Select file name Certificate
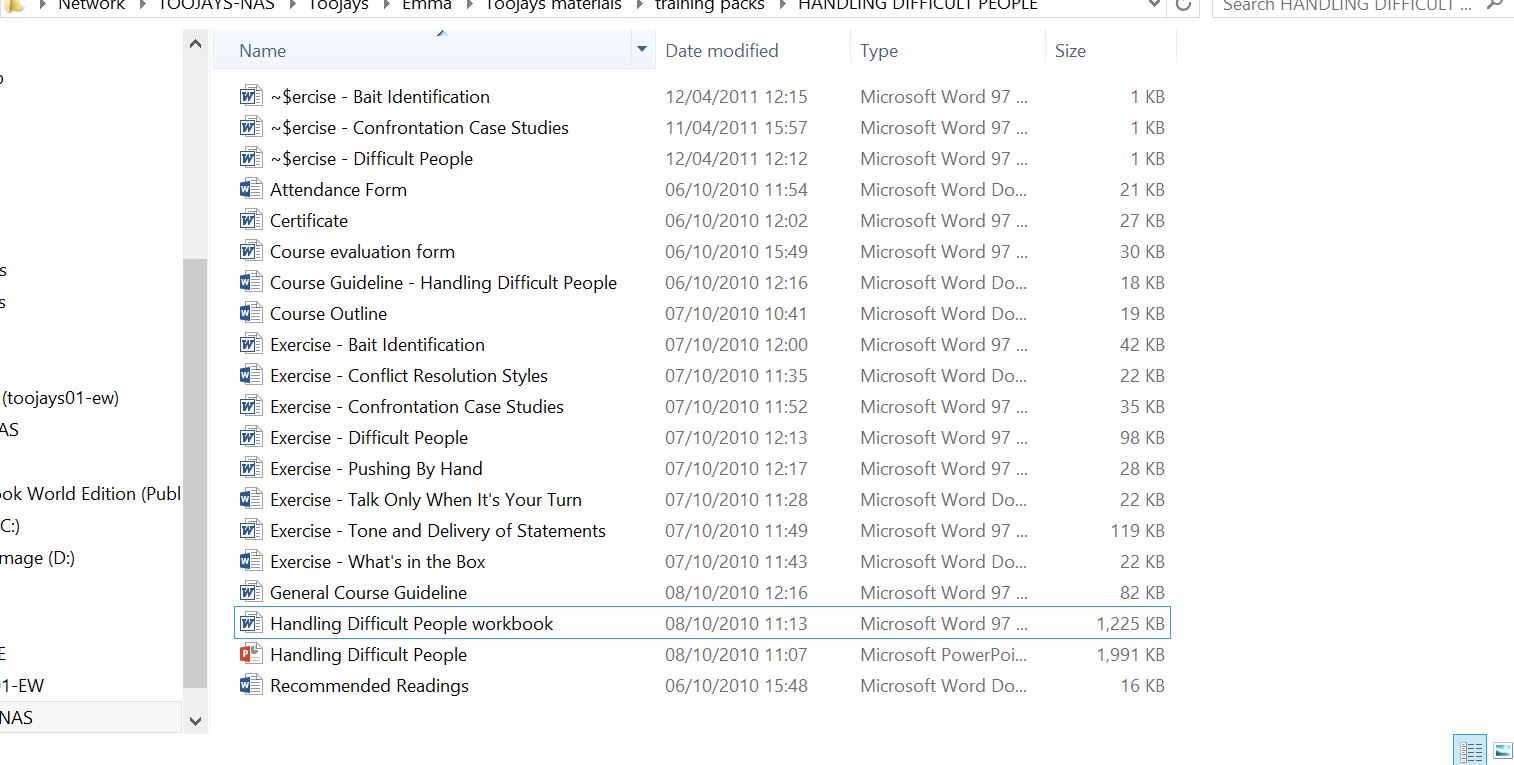The height and width of the screenshot is (765, 1514). point(309,220)
